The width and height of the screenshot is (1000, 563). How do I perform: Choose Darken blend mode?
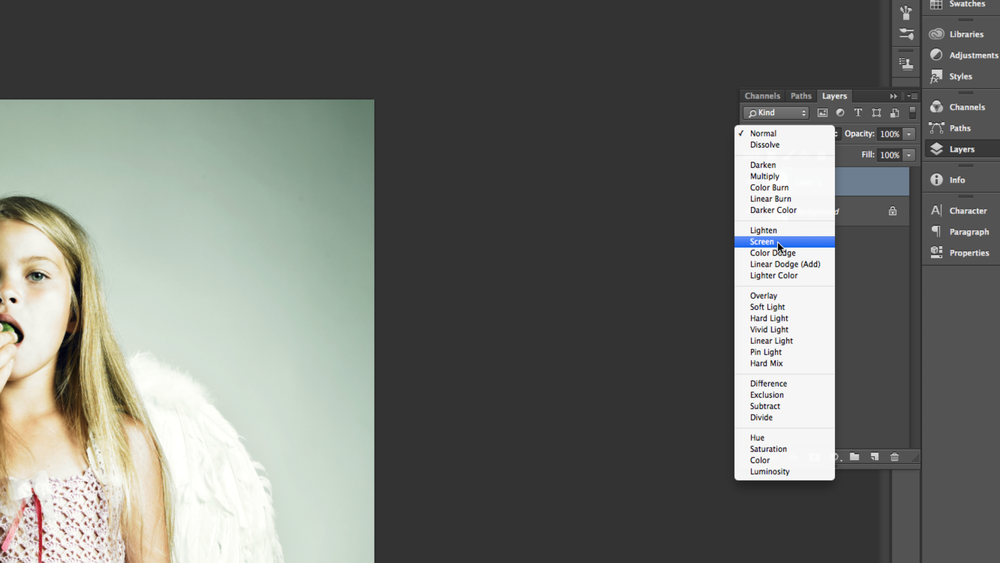click(784, 165)
